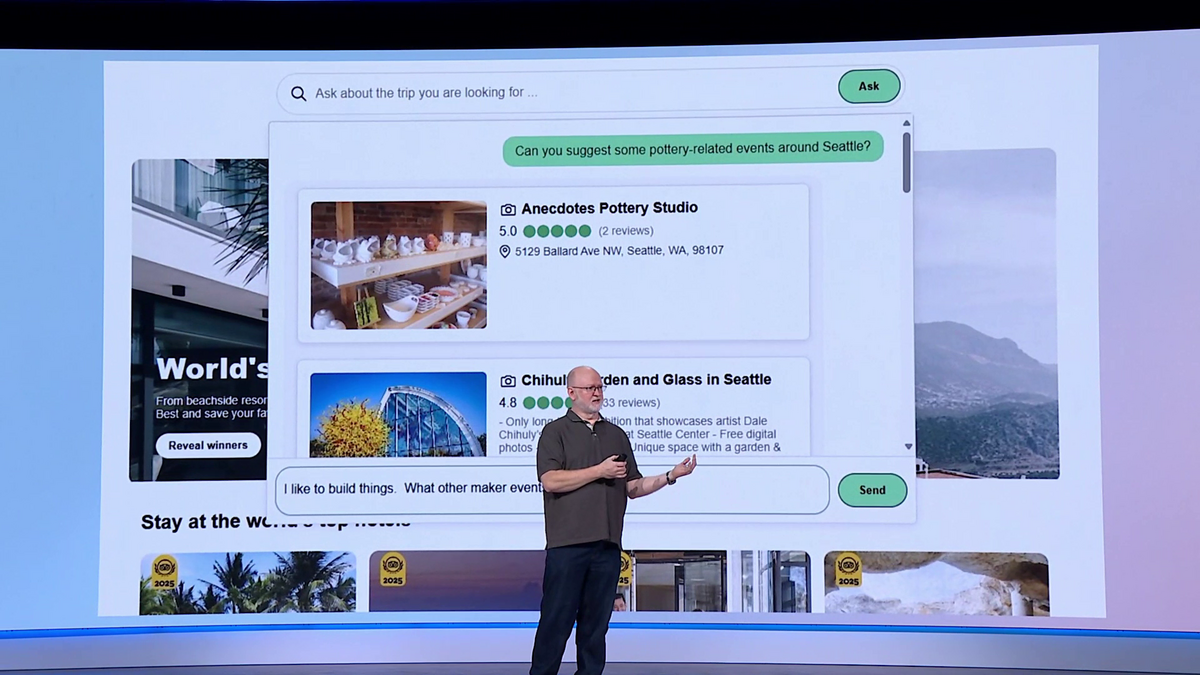This screenshot has height=675, width=1200.
Task: Click the camera icon beside Chihuly Garden
Action: 508,381
